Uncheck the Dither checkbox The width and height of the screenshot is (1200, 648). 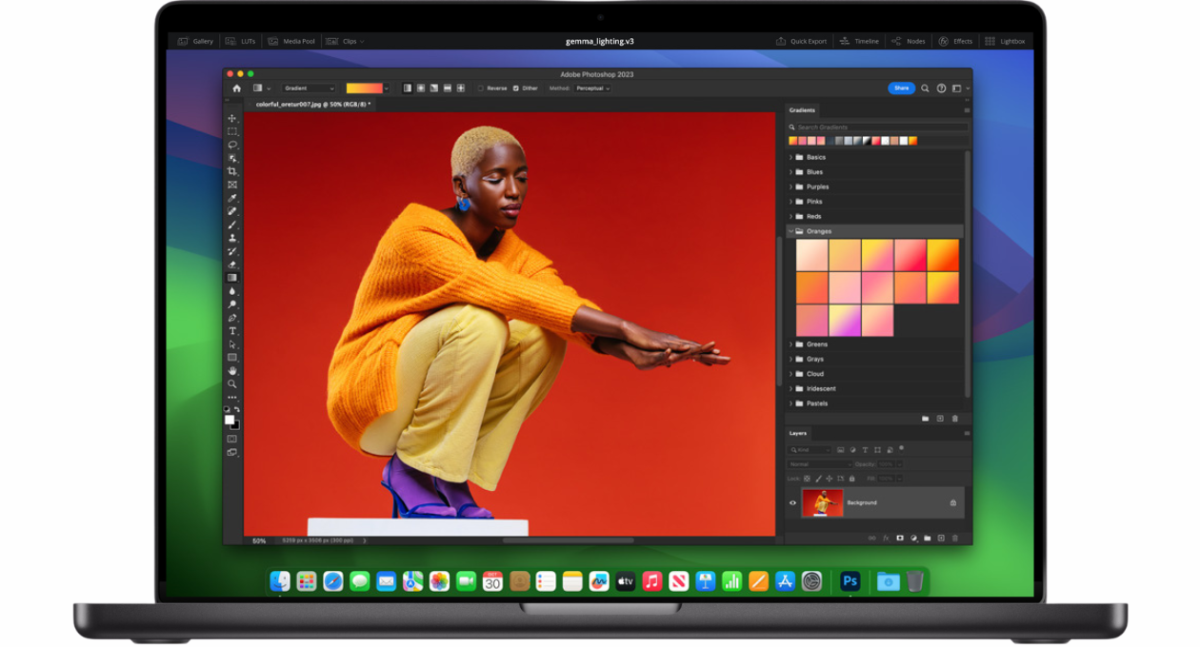coord(516,88)
